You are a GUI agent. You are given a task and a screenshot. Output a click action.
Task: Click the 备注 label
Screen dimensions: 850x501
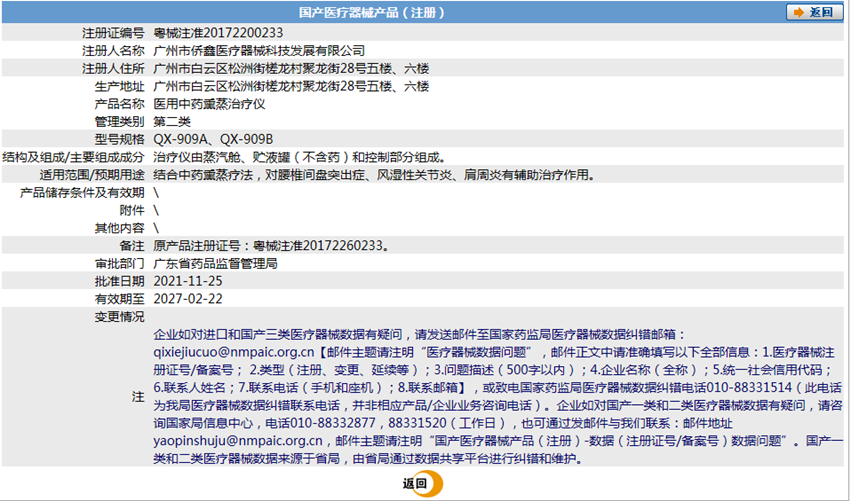pyautogui.click(x=132, y=246)
